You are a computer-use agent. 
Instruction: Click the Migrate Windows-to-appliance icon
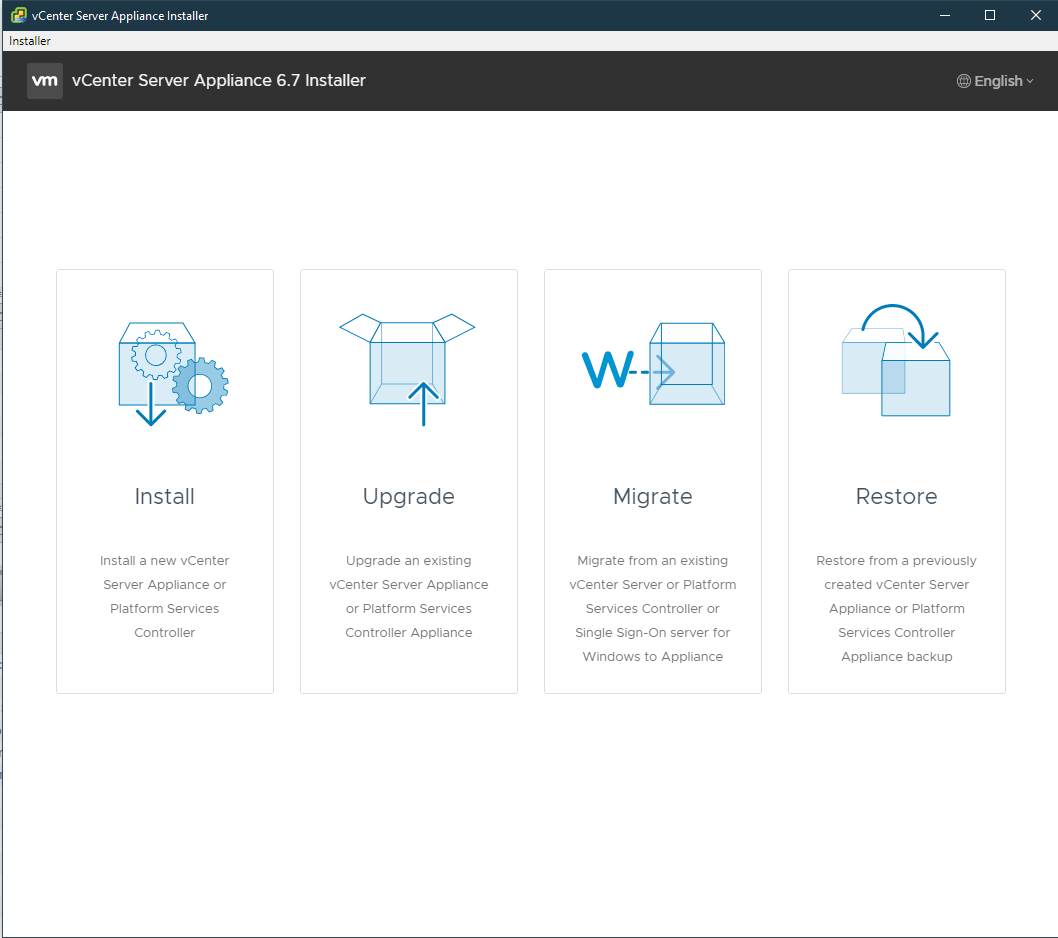652,365
